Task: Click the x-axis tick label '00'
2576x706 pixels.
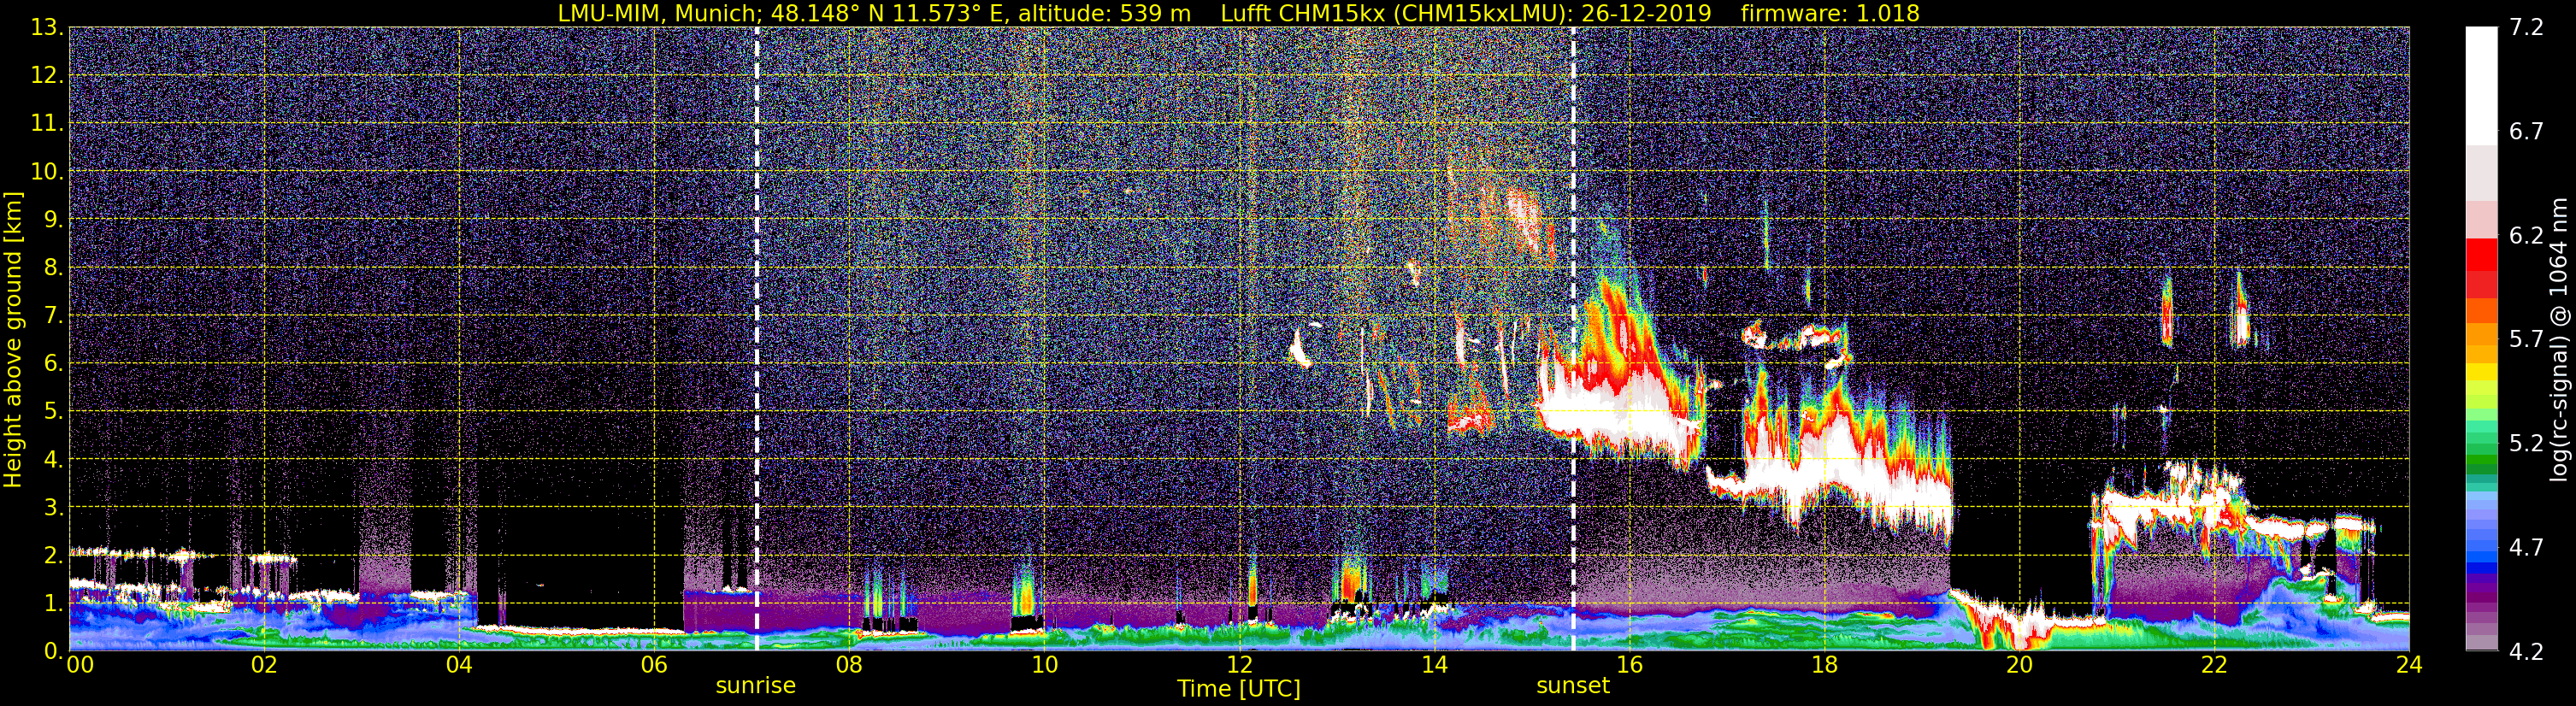Action: click(80, 666)
